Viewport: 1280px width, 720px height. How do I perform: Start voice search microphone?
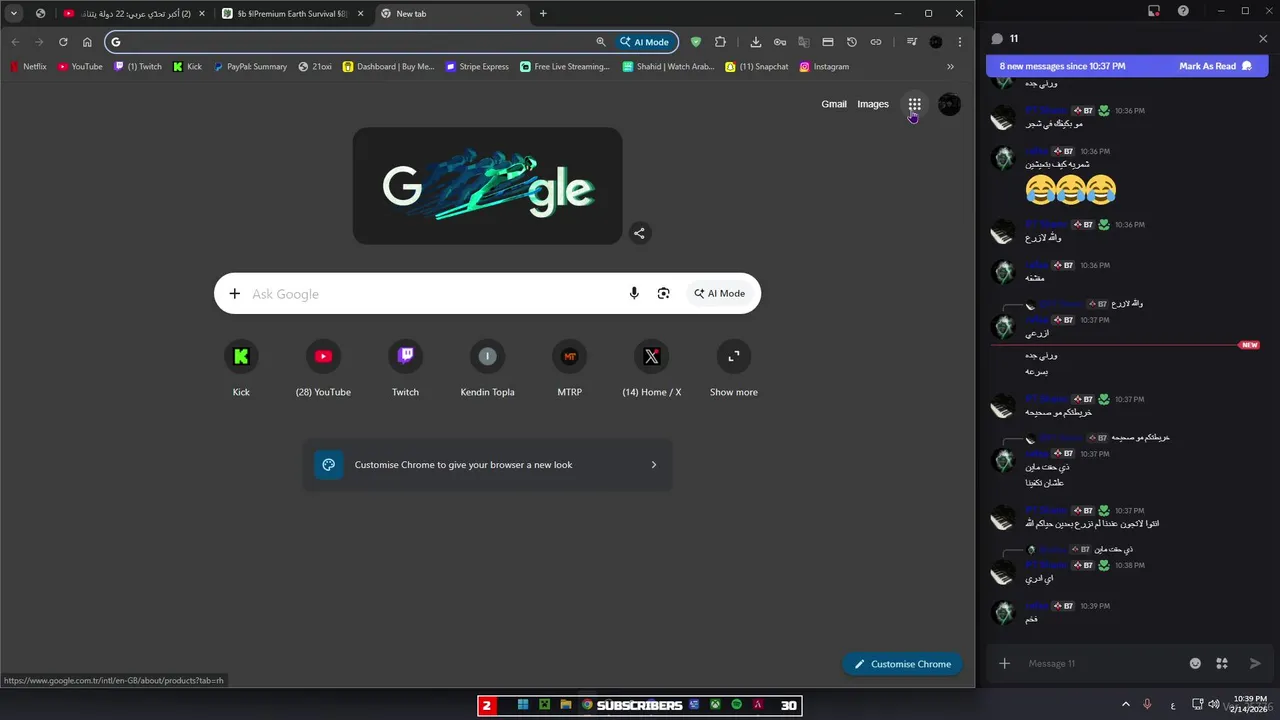634,293
